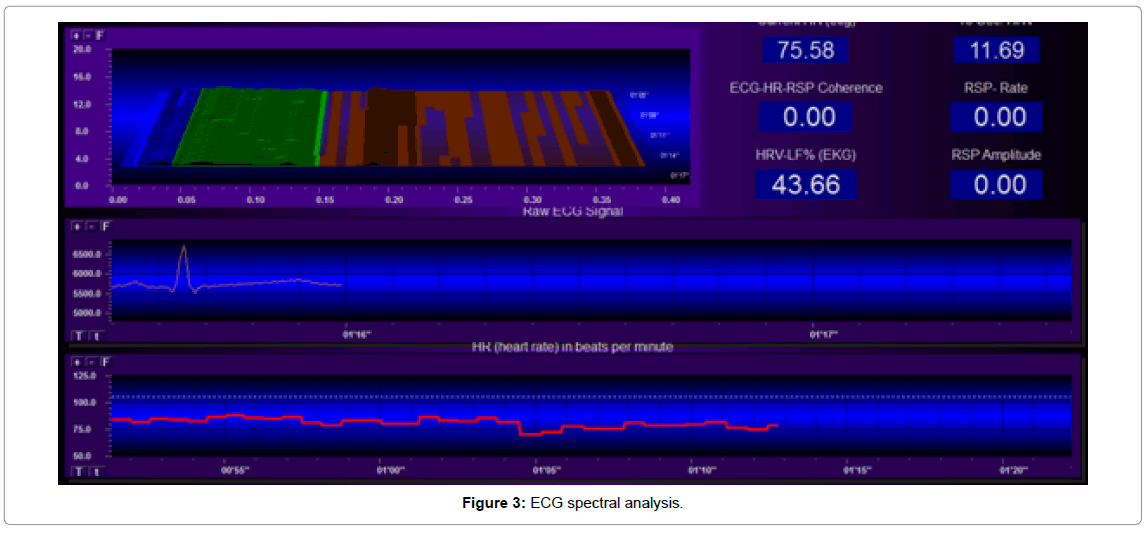1148x533 pixels.
Task: Click minus button on spectral graph
Action: [x=86, y=35]
